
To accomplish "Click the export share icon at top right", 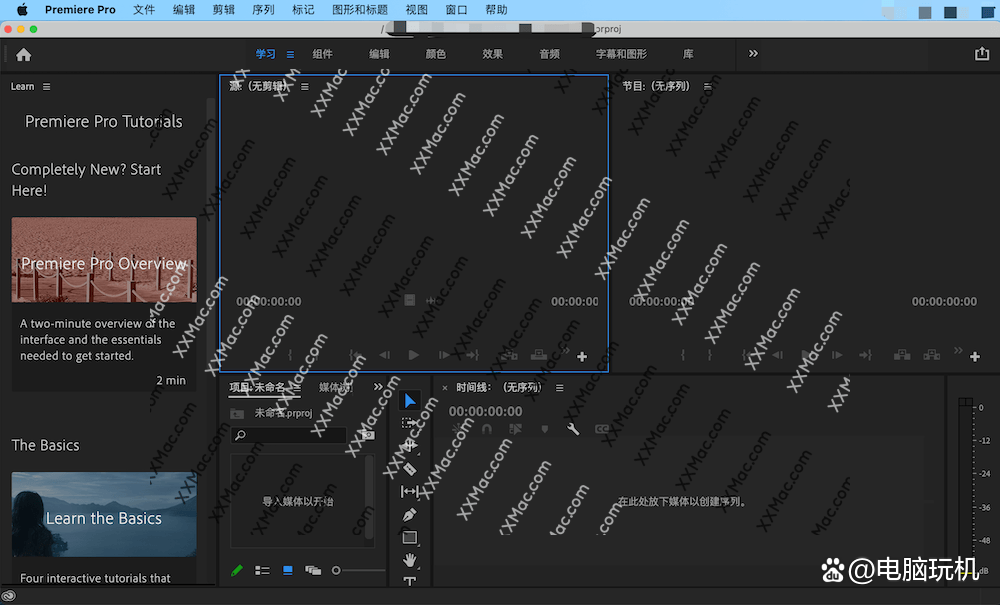I will click(x=981, y=54).
